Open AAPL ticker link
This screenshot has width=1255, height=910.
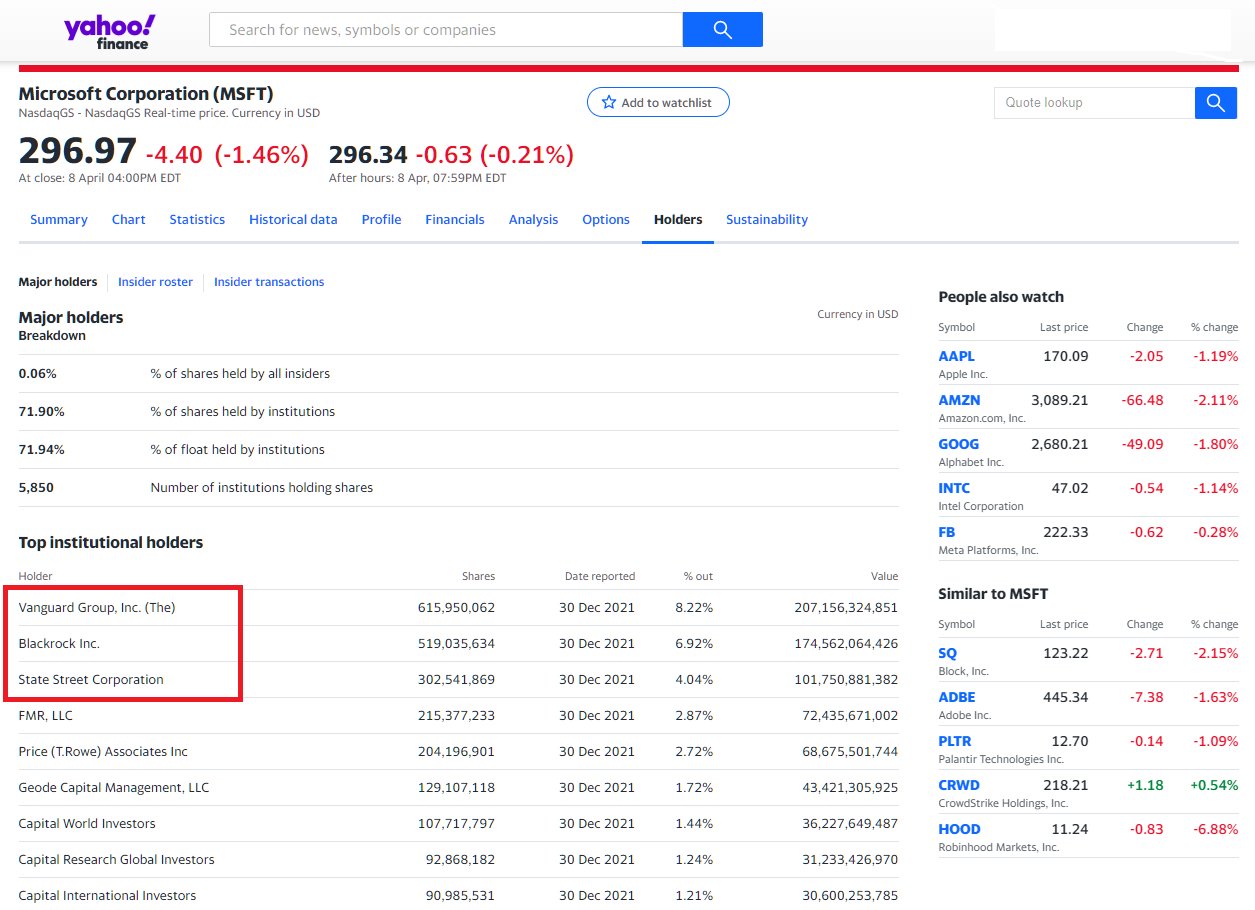956,356
